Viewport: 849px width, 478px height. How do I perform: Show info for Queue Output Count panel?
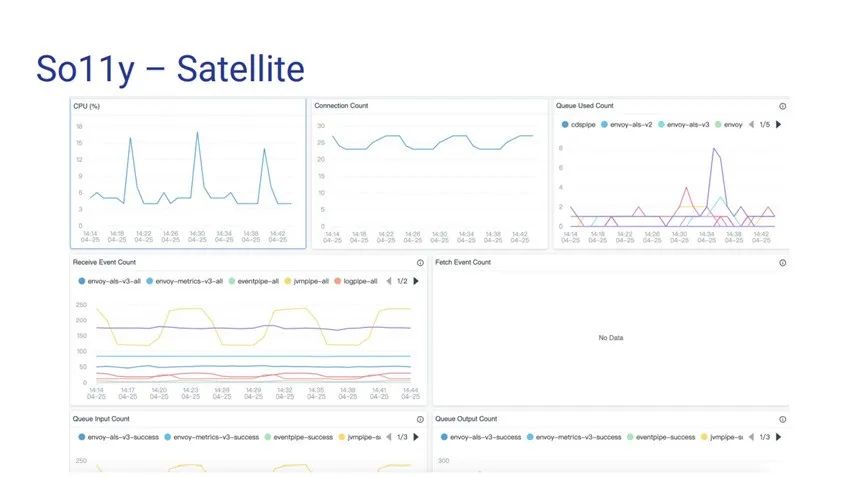pos(782,420)
